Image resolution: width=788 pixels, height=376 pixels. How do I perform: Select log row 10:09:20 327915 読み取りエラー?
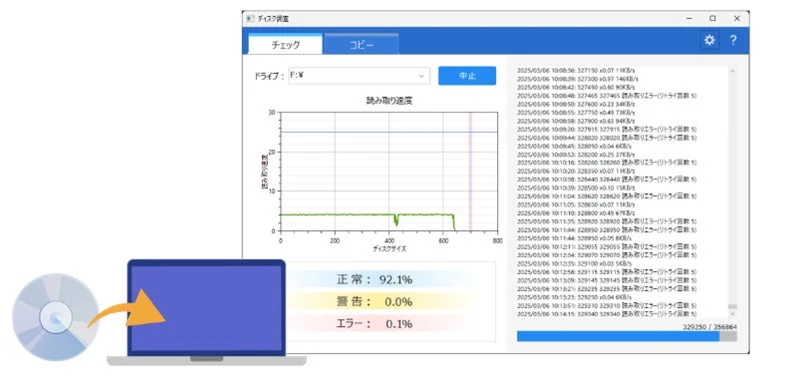click(607, 129)
